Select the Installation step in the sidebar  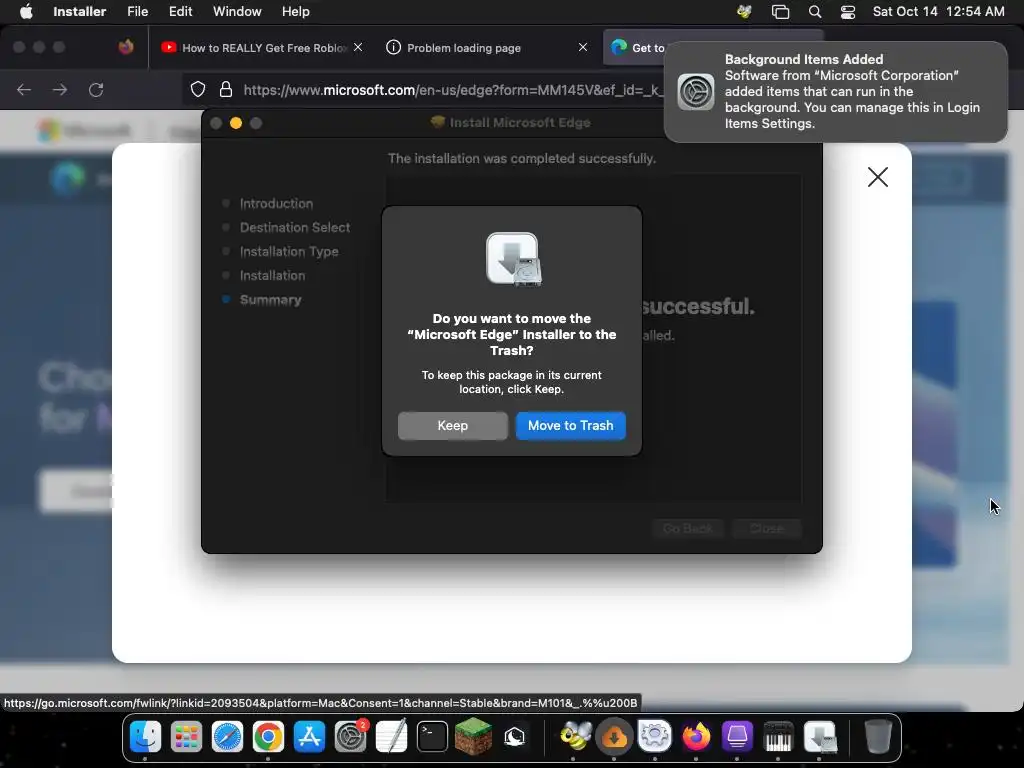pos(272,276)
